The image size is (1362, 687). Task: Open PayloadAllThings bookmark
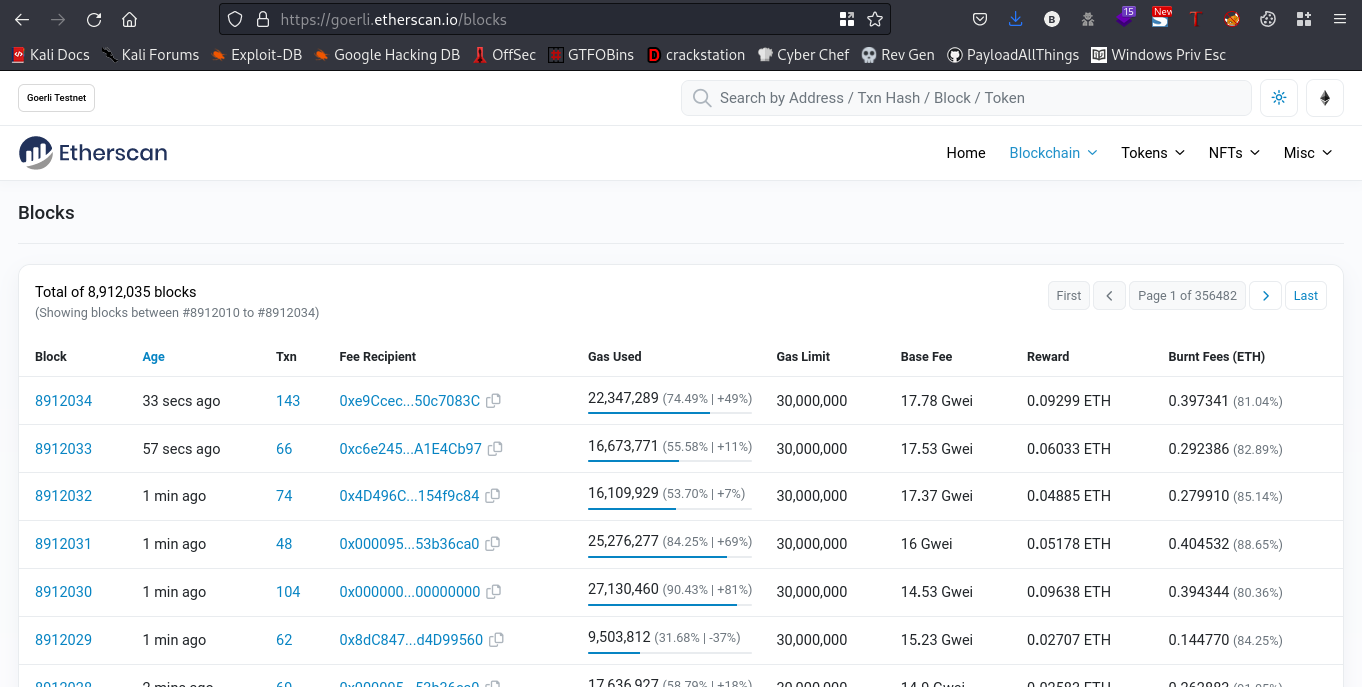coord(1013,55)
